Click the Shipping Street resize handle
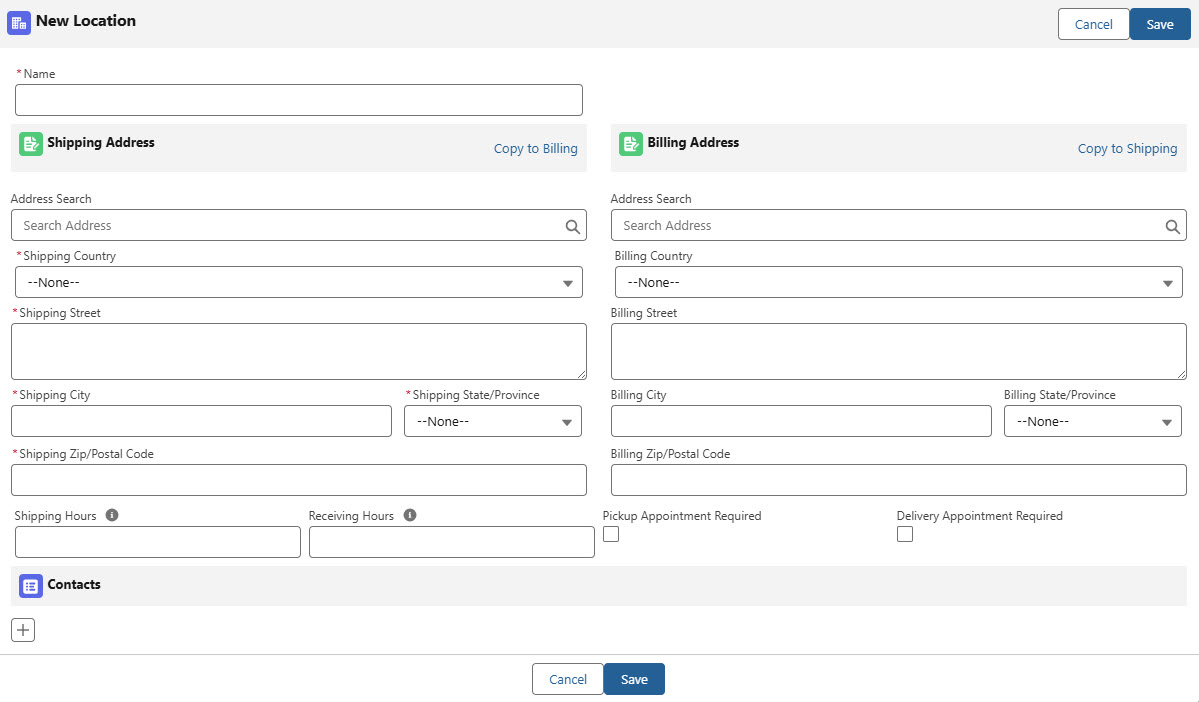This screenshot has width=1199, height=702. pyautogui.click(x=581, y=374)
